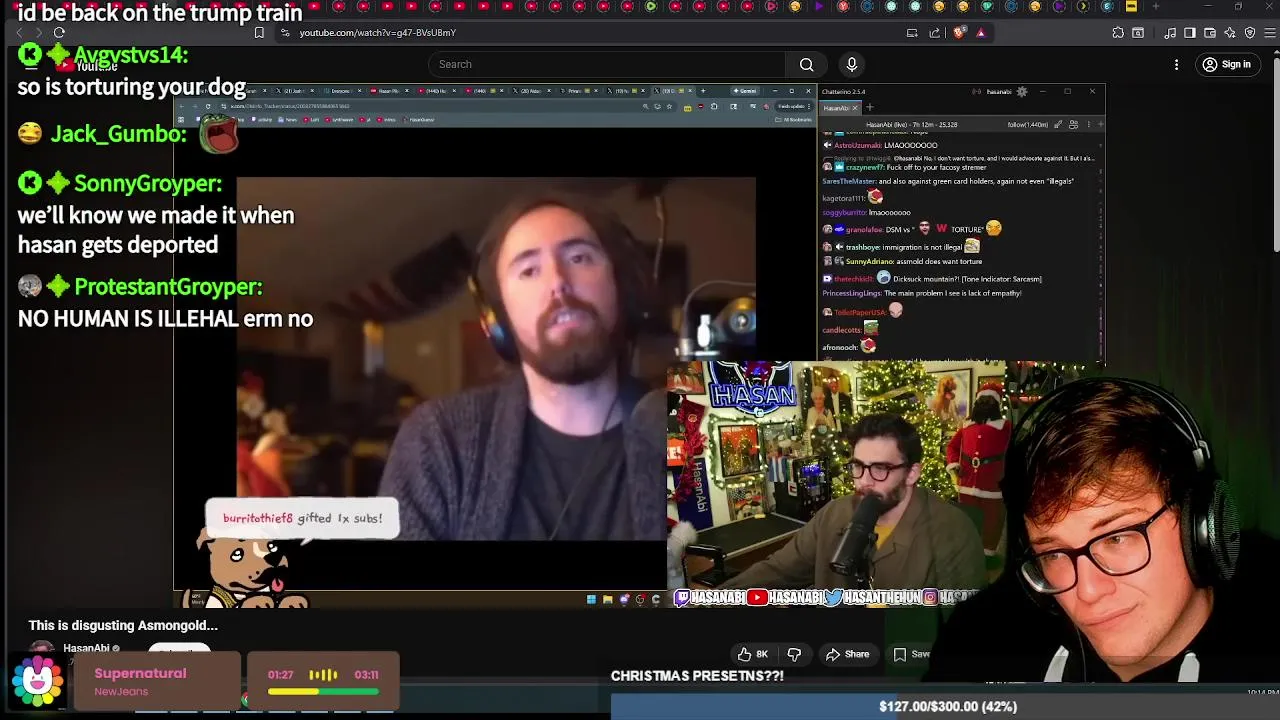Click username thetechkid1 in chat
1280x720 pixels.
click(853, 279)
